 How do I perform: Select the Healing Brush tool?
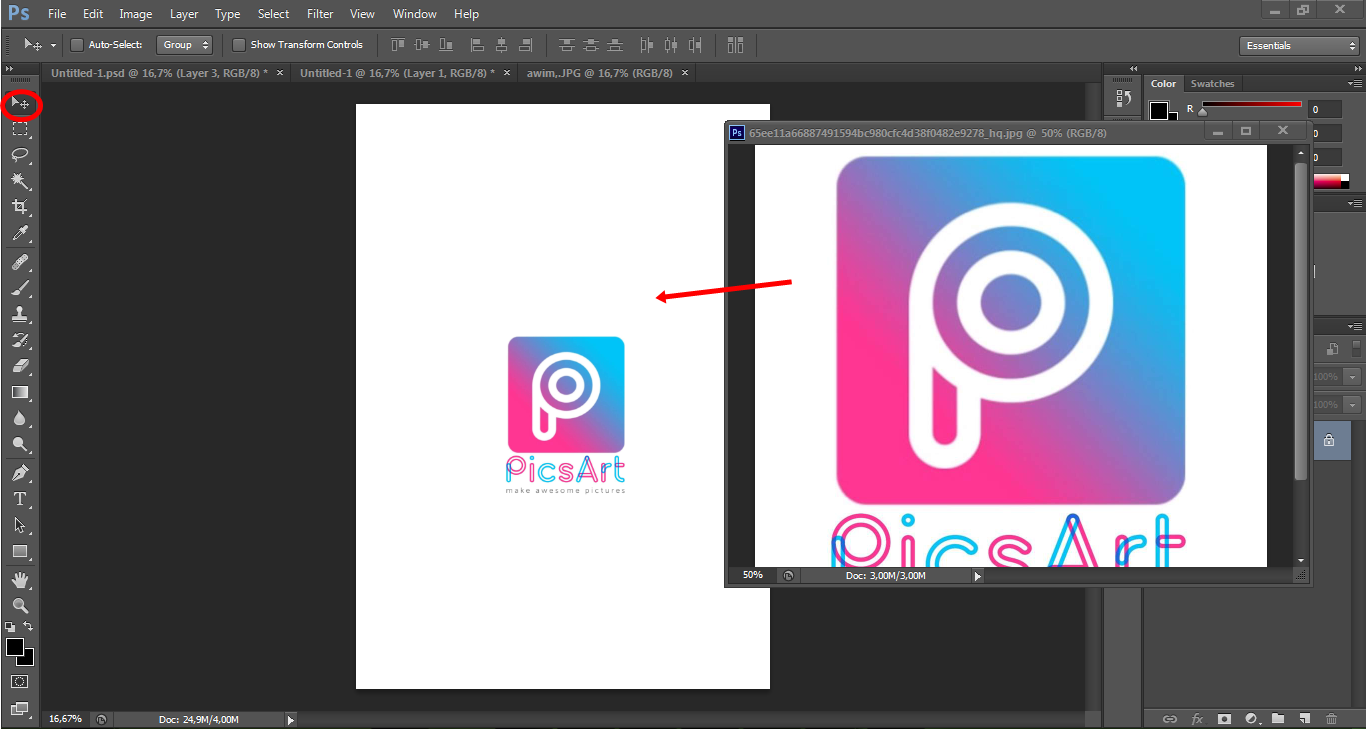pos(20,262)
